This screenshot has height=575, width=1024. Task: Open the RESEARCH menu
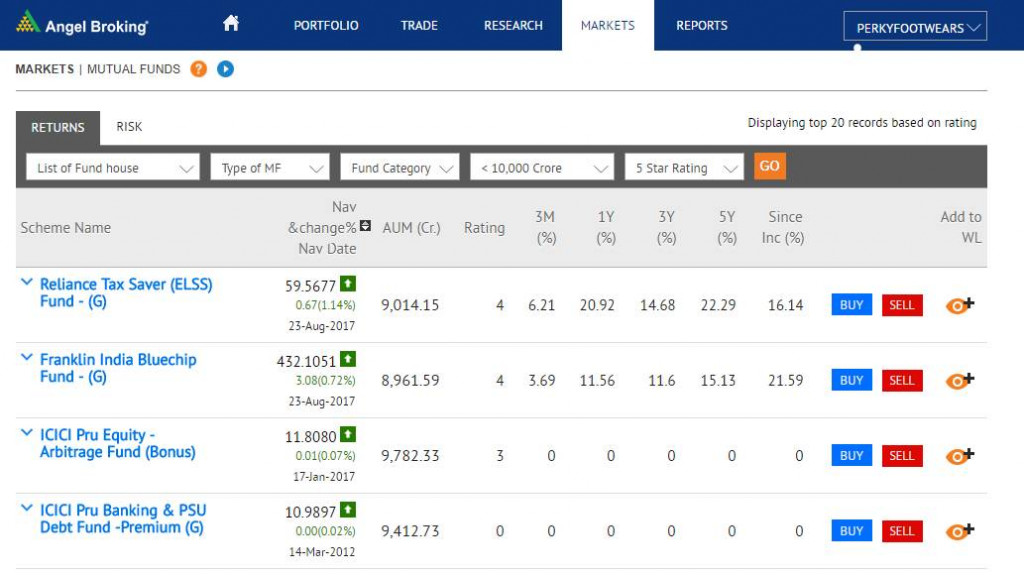pyautogui.click(x=513, y=25)
